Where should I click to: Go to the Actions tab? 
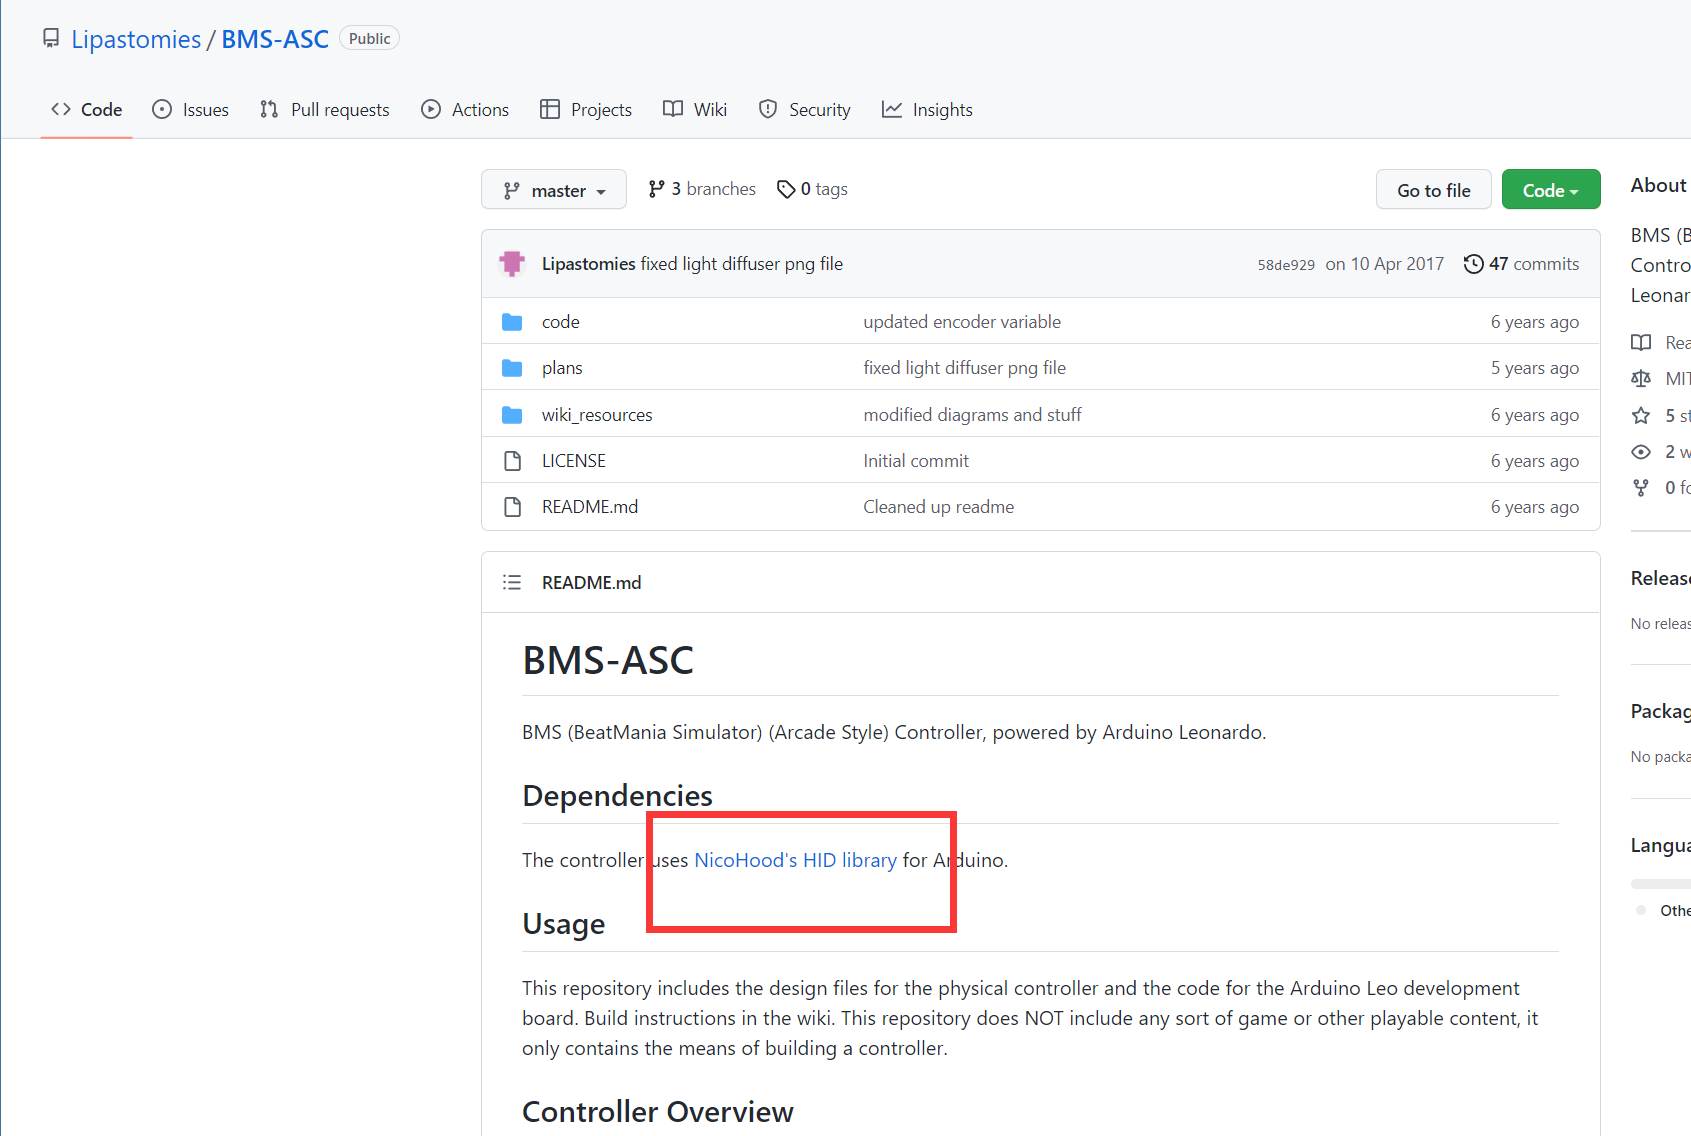465,110
